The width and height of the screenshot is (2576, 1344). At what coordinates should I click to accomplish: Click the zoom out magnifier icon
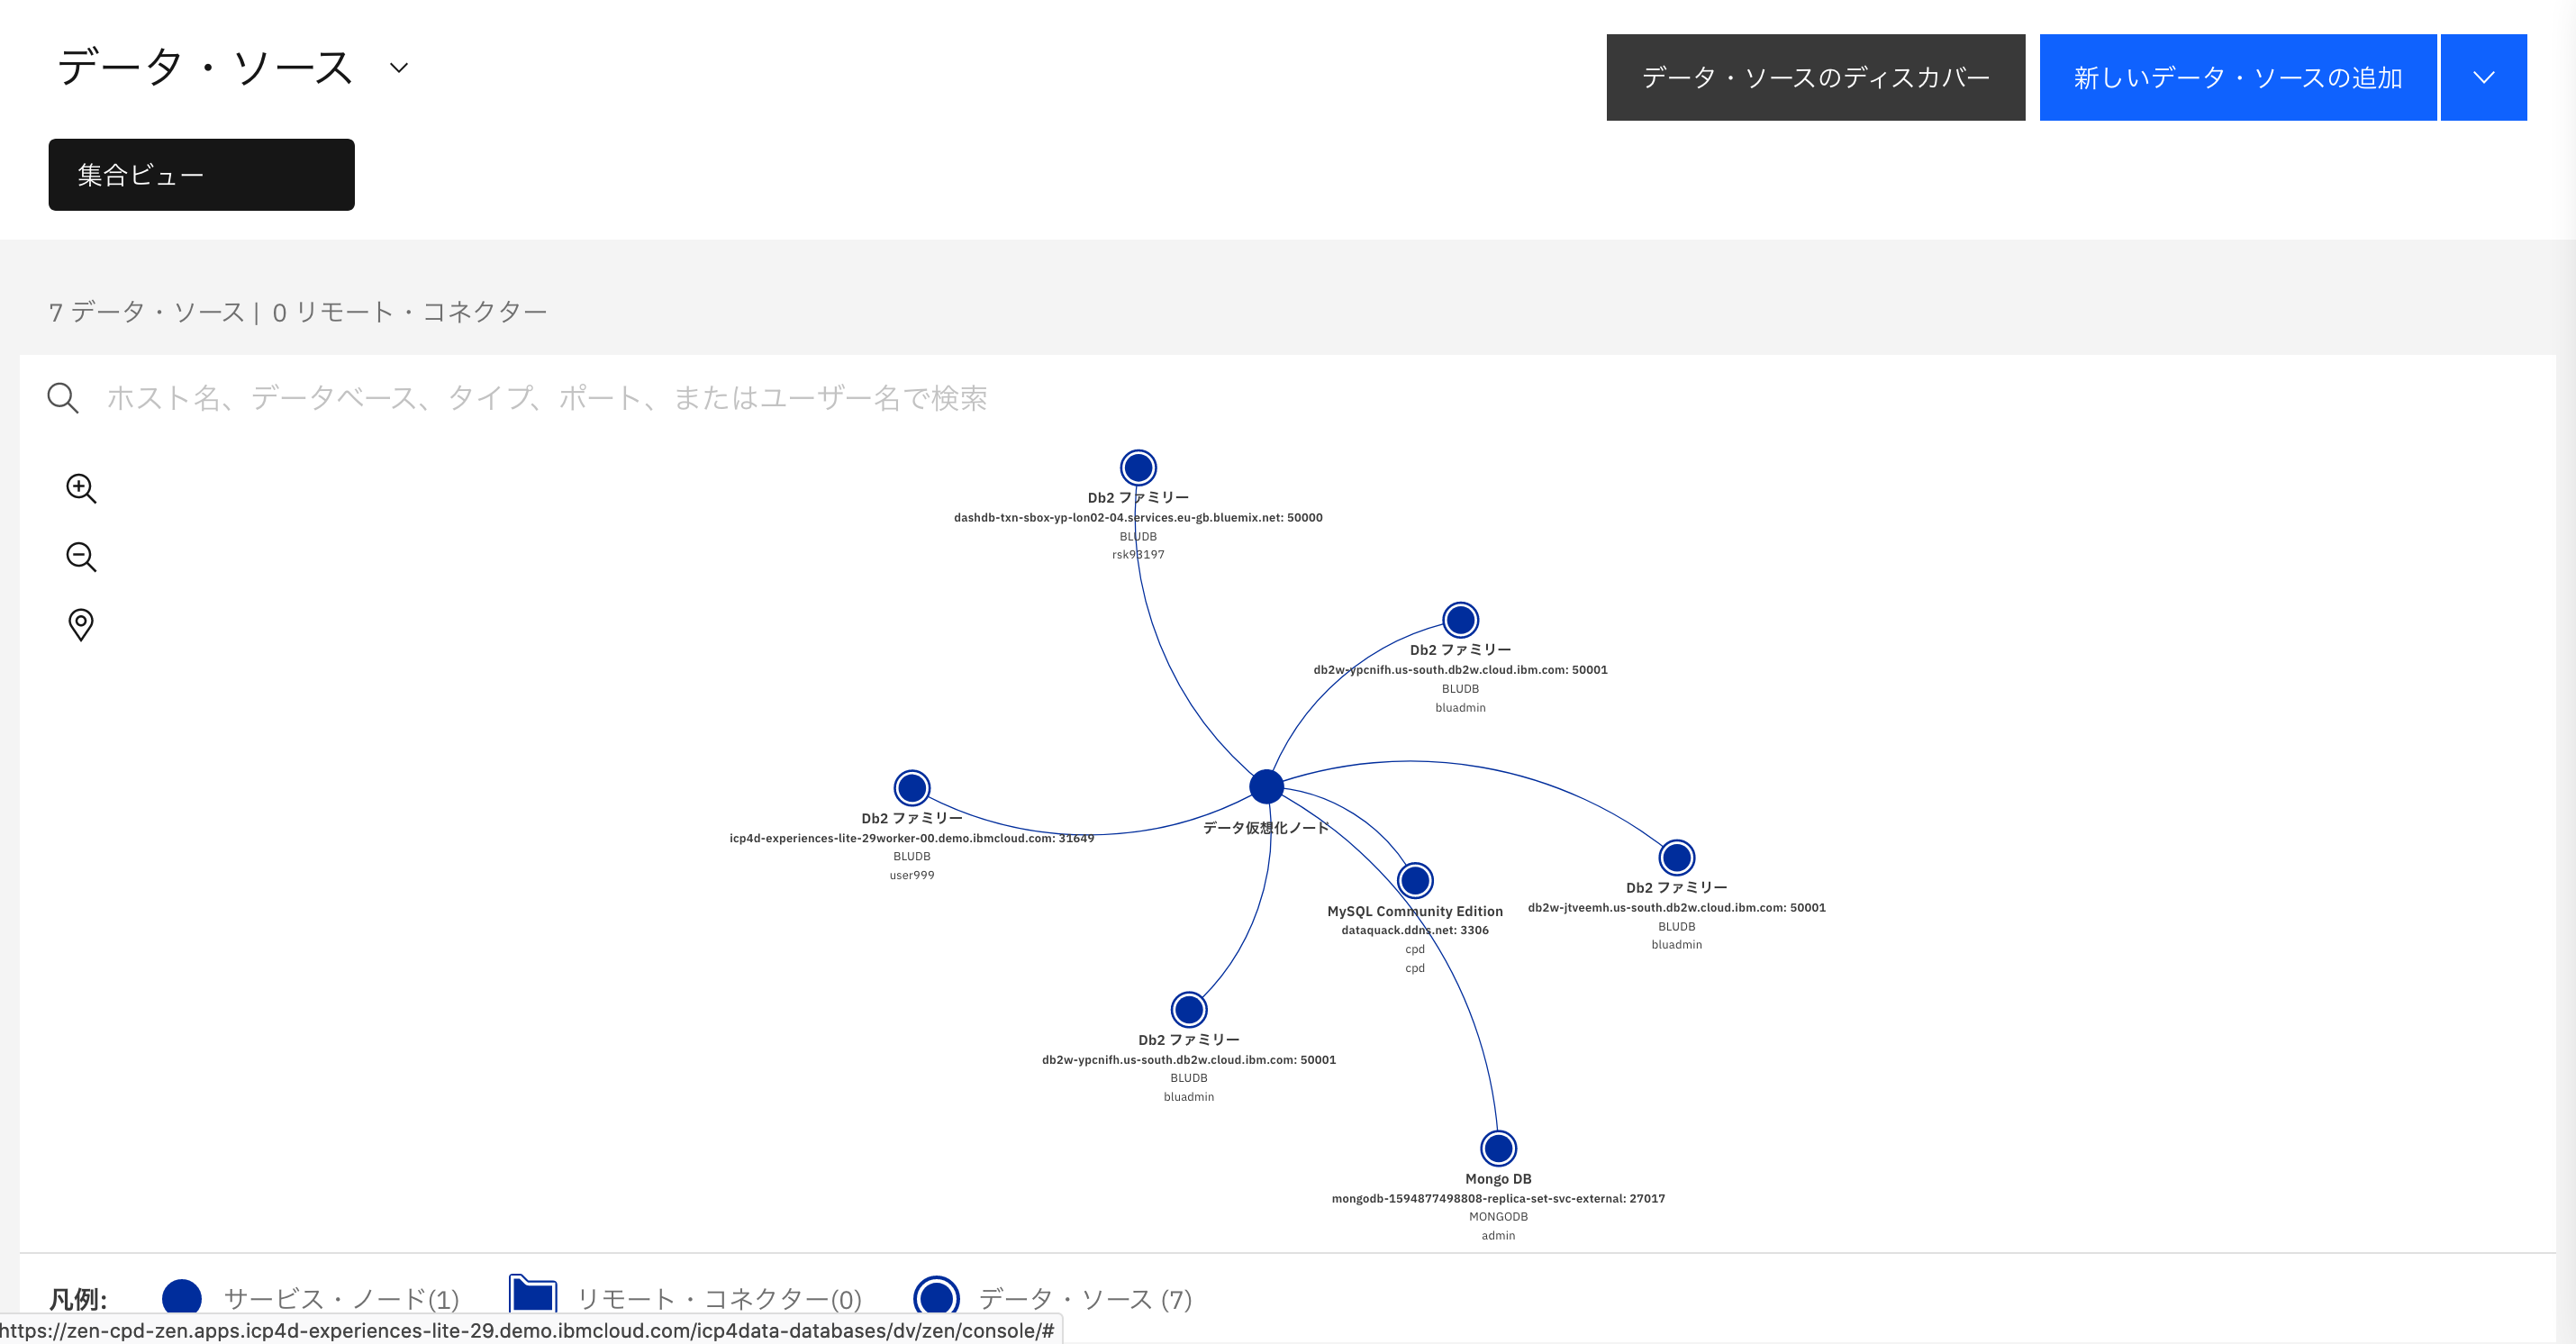coord(81,557)
